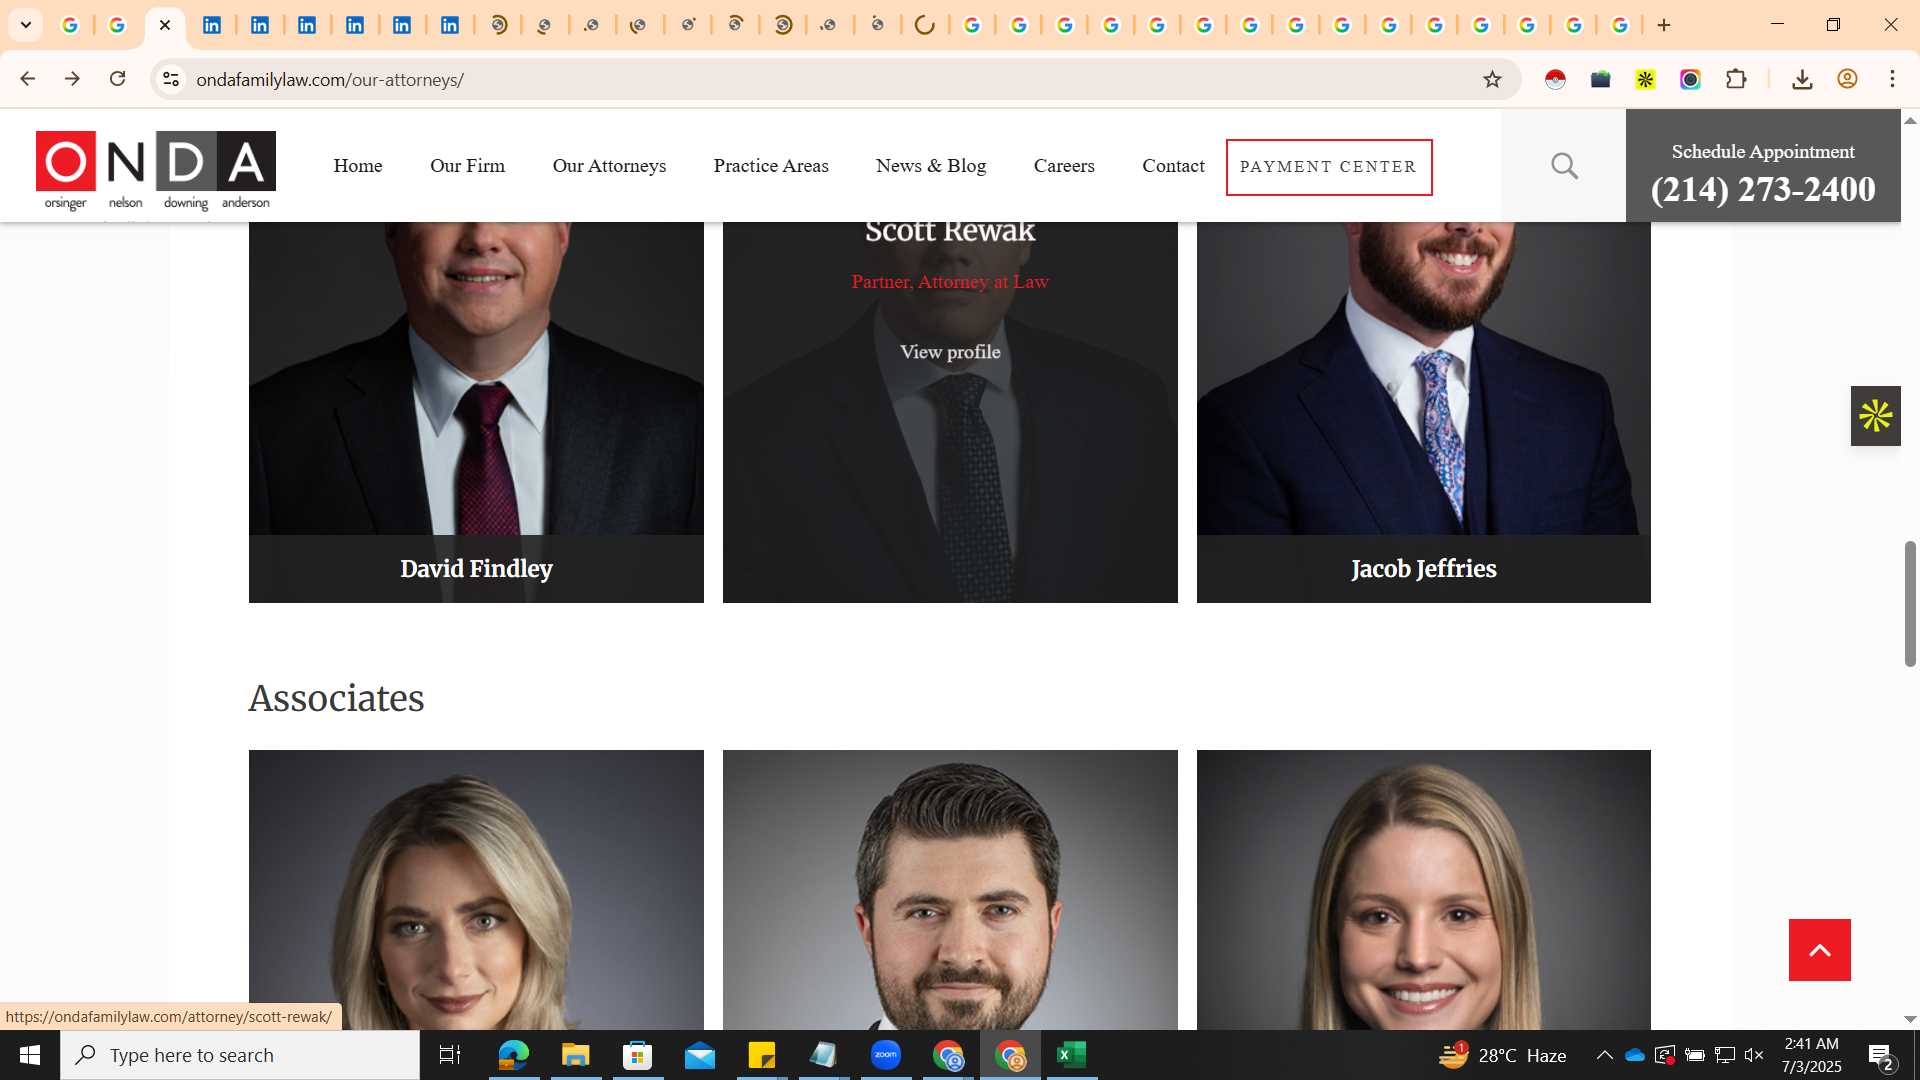Go back with browser back arrow

(x=27, y=79)
